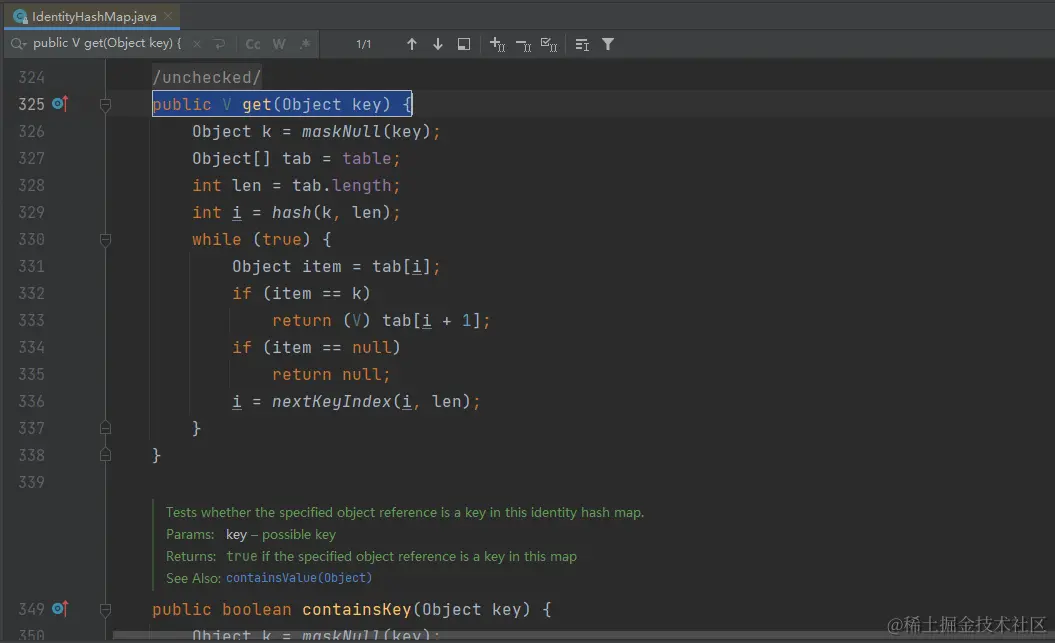Unselect occurrence icon in search bar
Viewport: 1055px width, 643px height.
523,44
